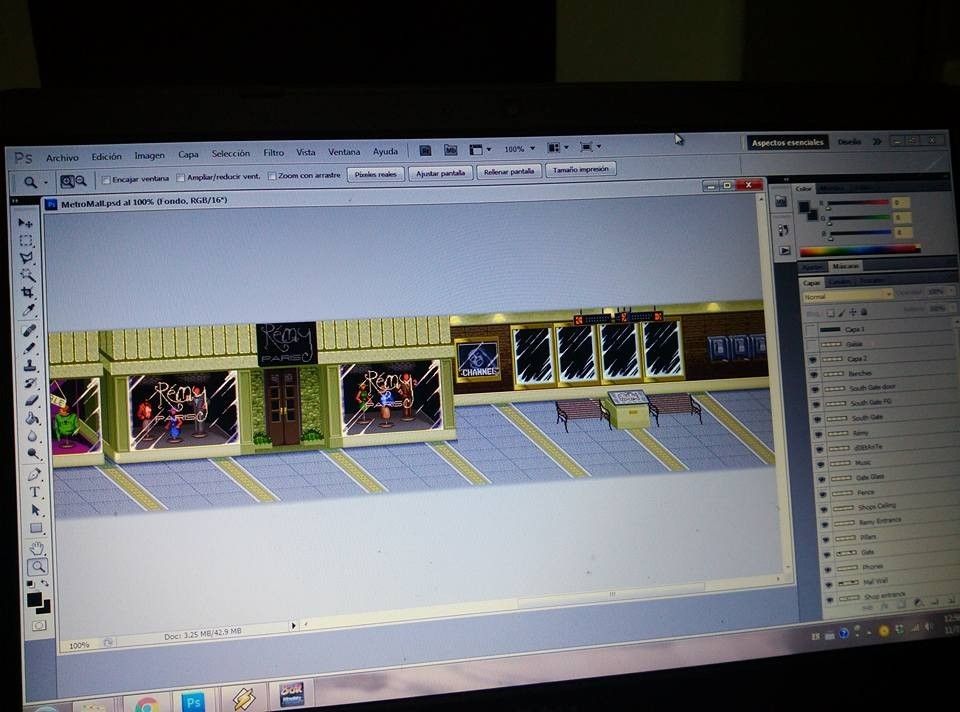Open status bar info arrow menu
Viewport: 960px width, 712px height.
point(293,626)
